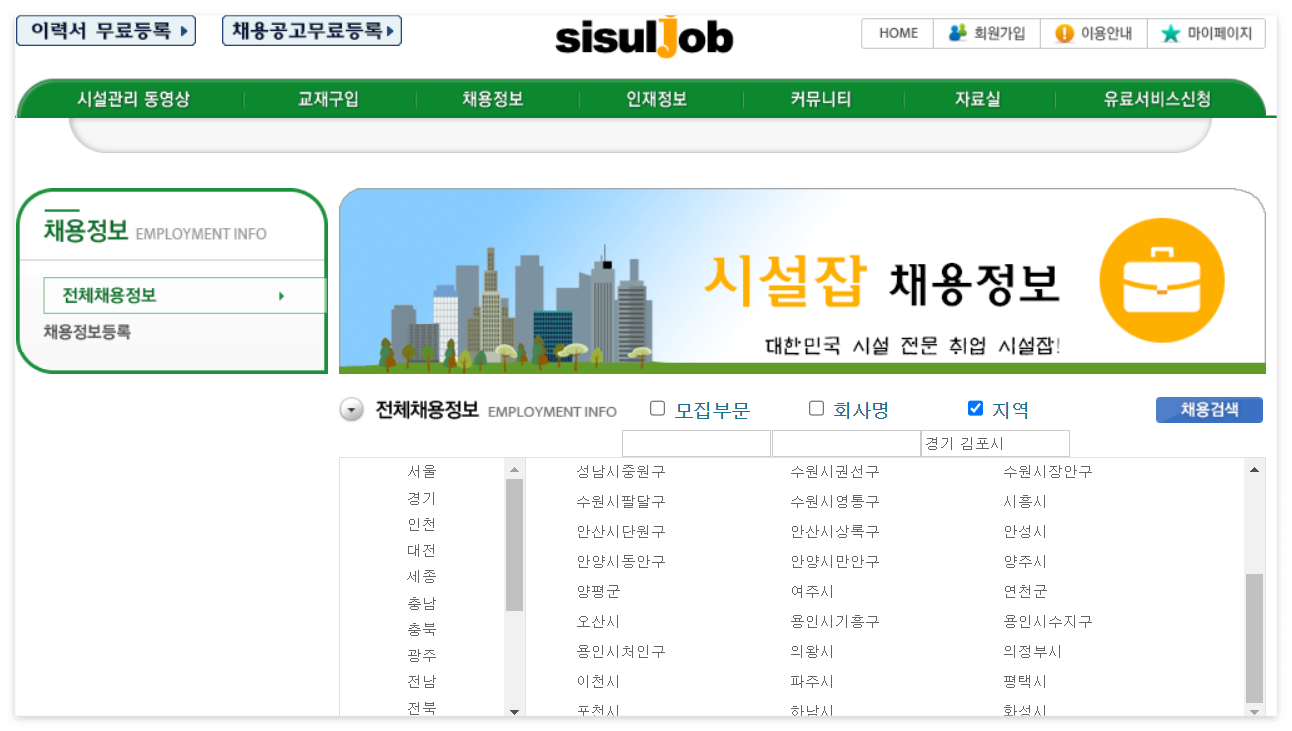This screenshot has height=731, width=1292.
Task: Select 의정부시 district
Action: [1032, 651]
